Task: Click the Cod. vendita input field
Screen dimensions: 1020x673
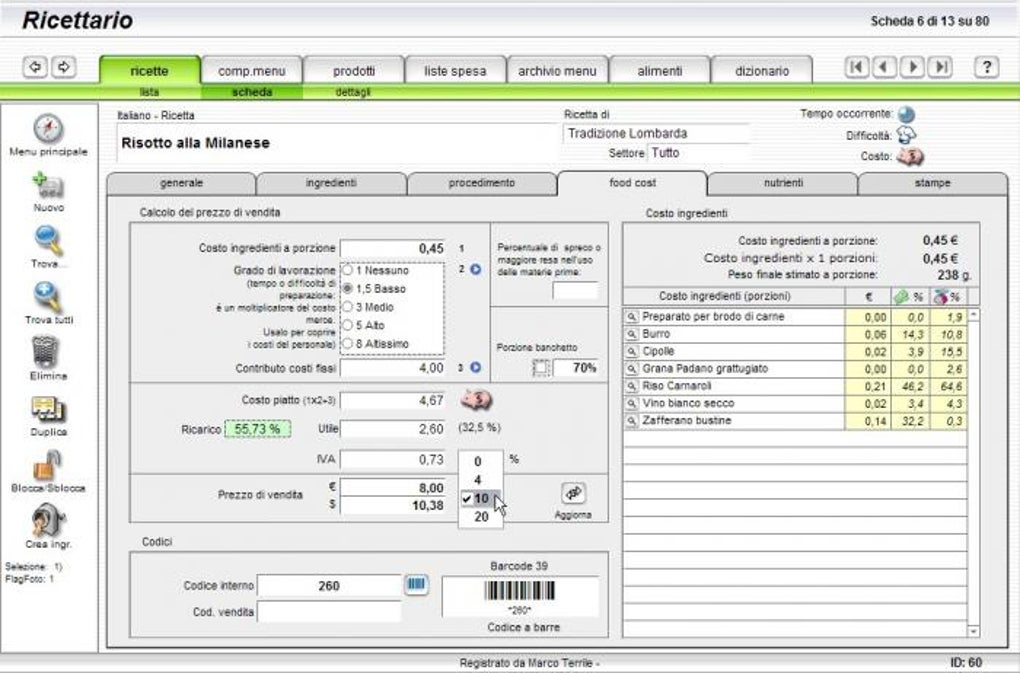Action: pyautogui.click(x=329, y=611)
